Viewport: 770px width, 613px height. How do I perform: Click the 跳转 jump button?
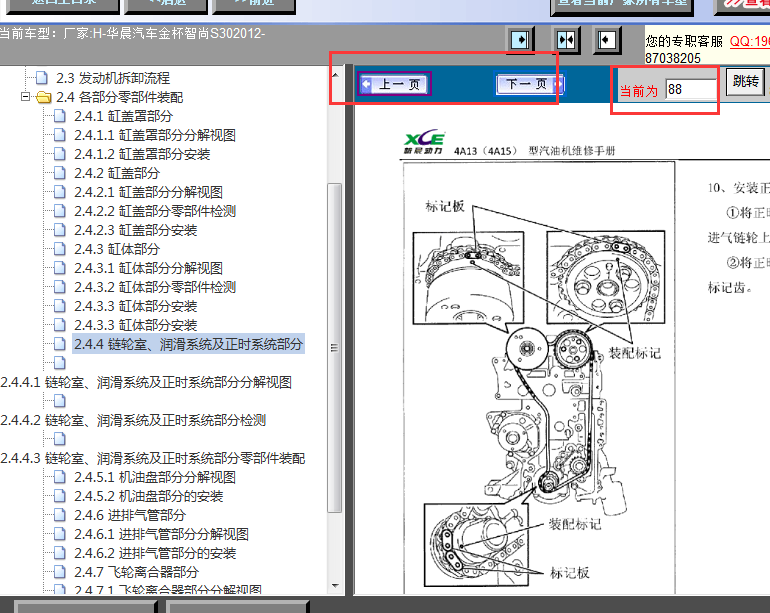tap(745, 82)
